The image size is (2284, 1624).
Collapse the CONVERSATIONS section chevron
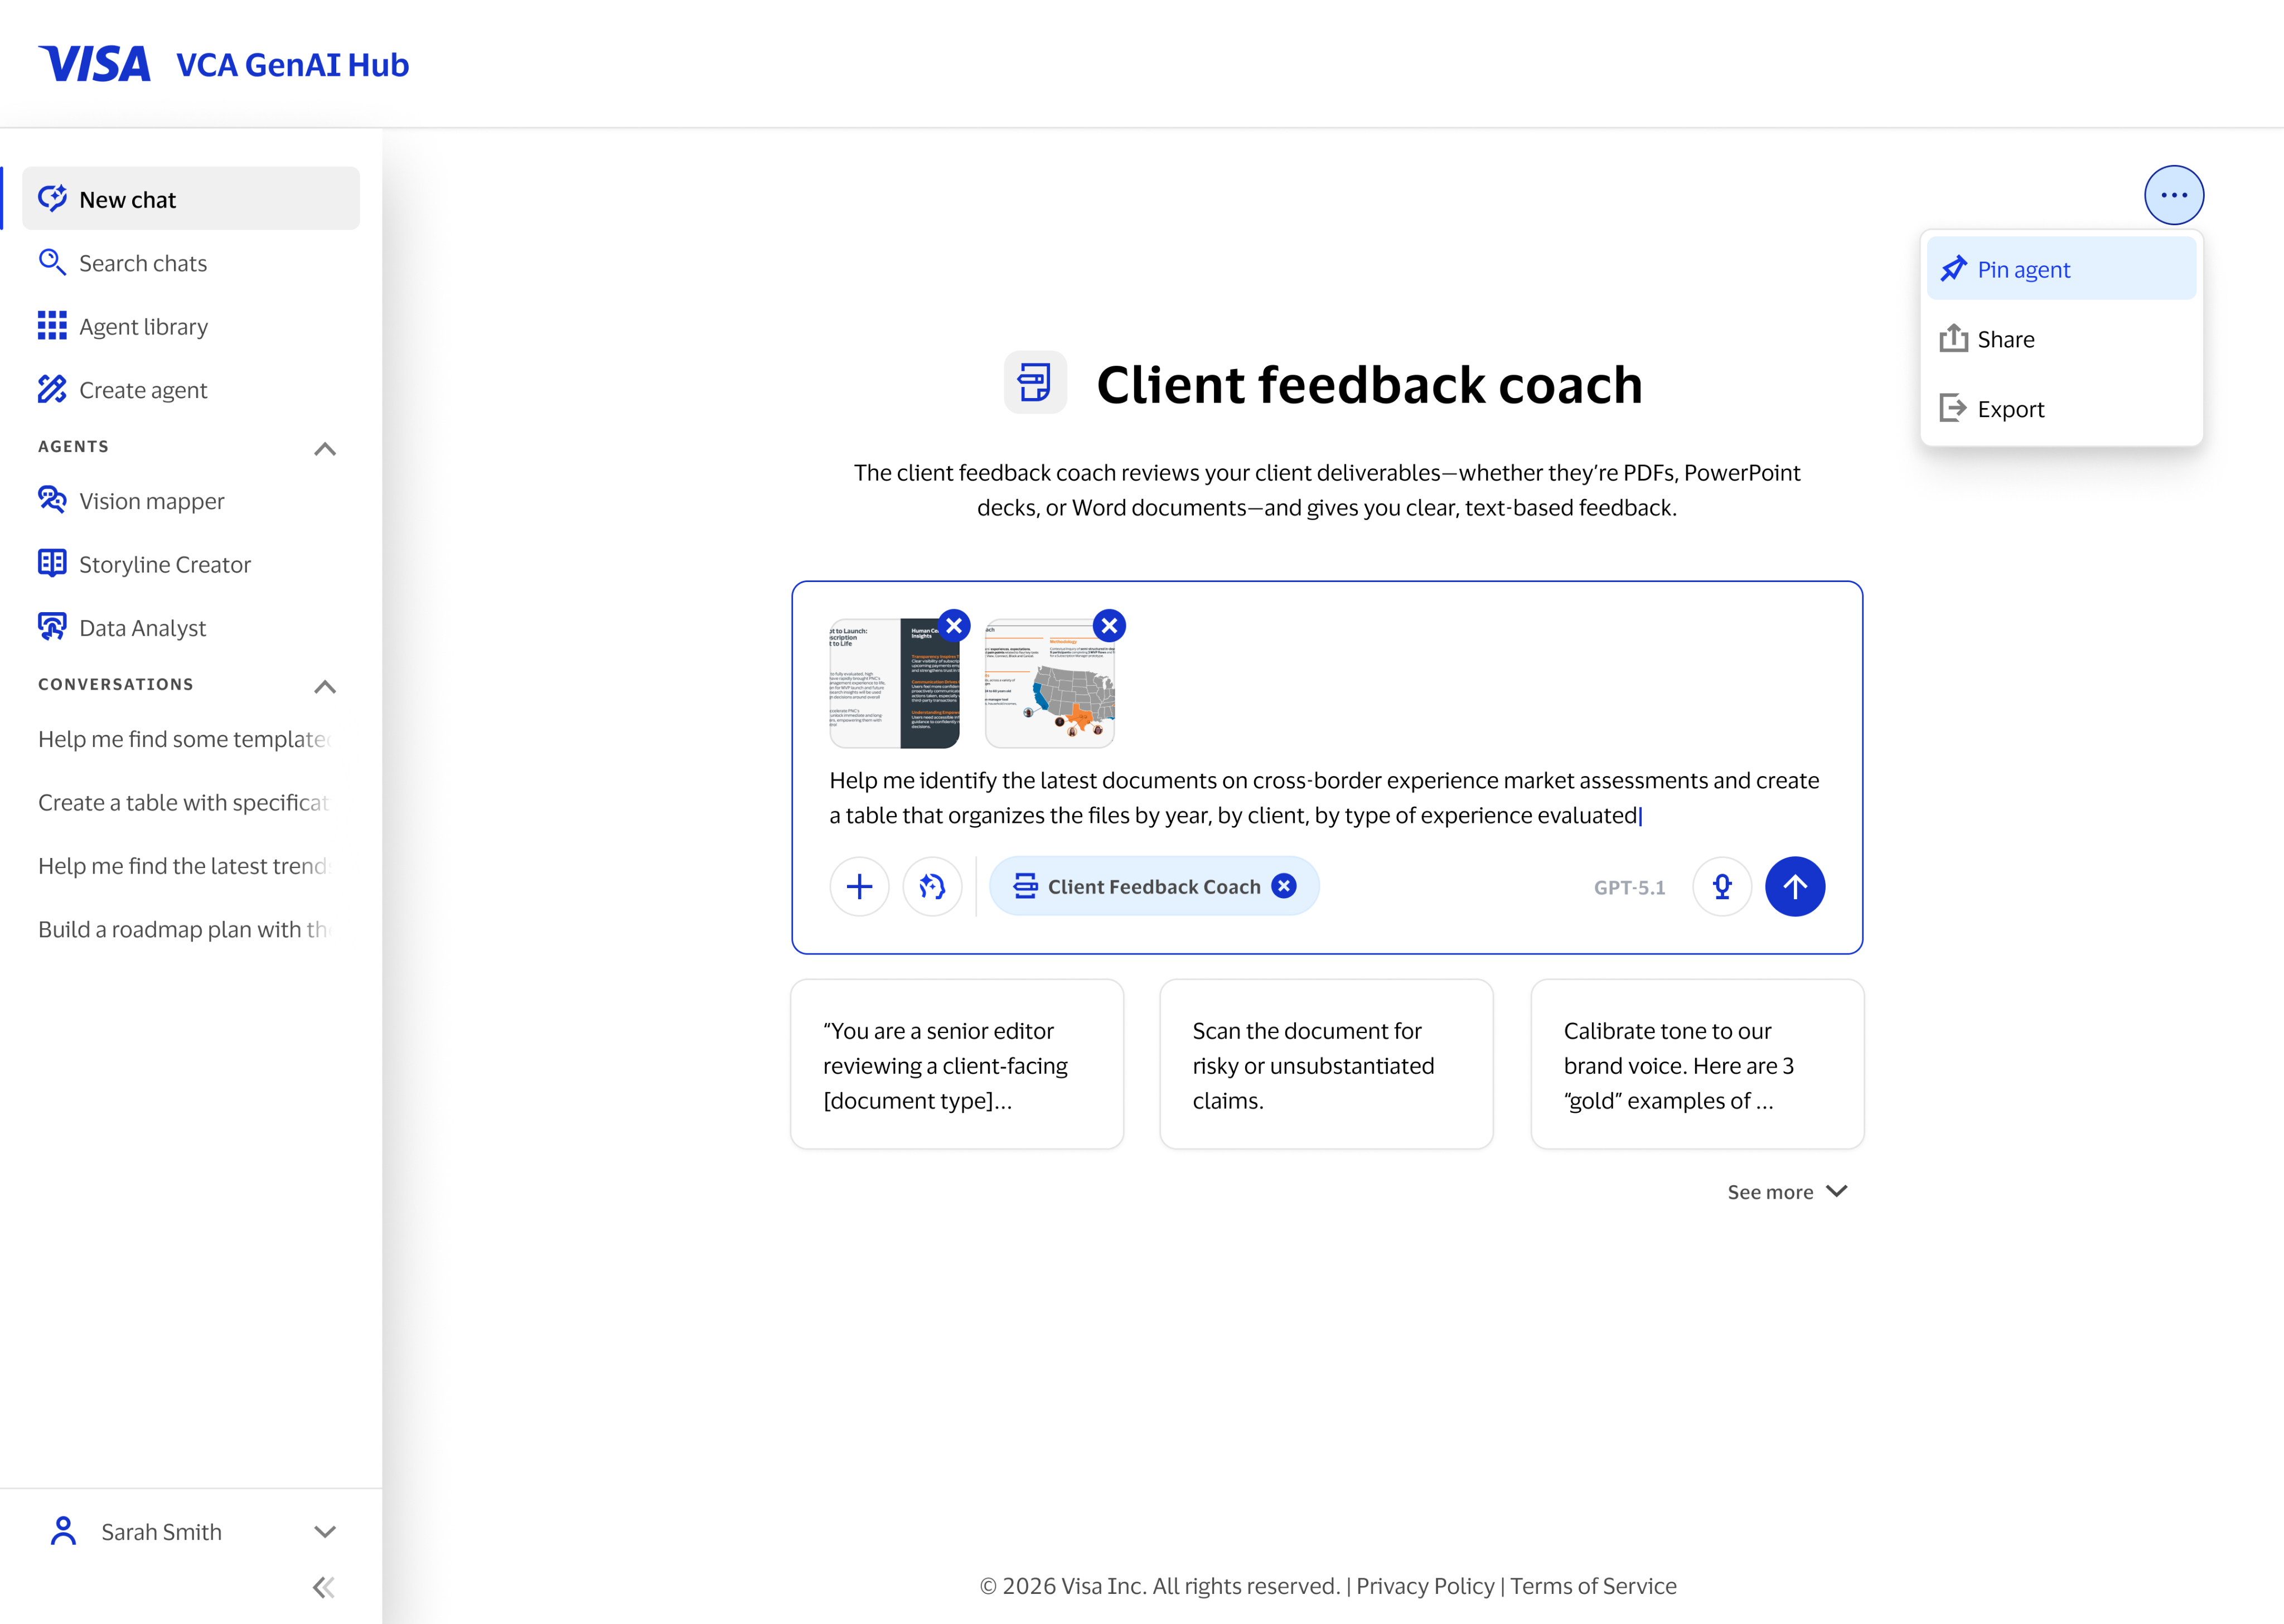(325, 686)
